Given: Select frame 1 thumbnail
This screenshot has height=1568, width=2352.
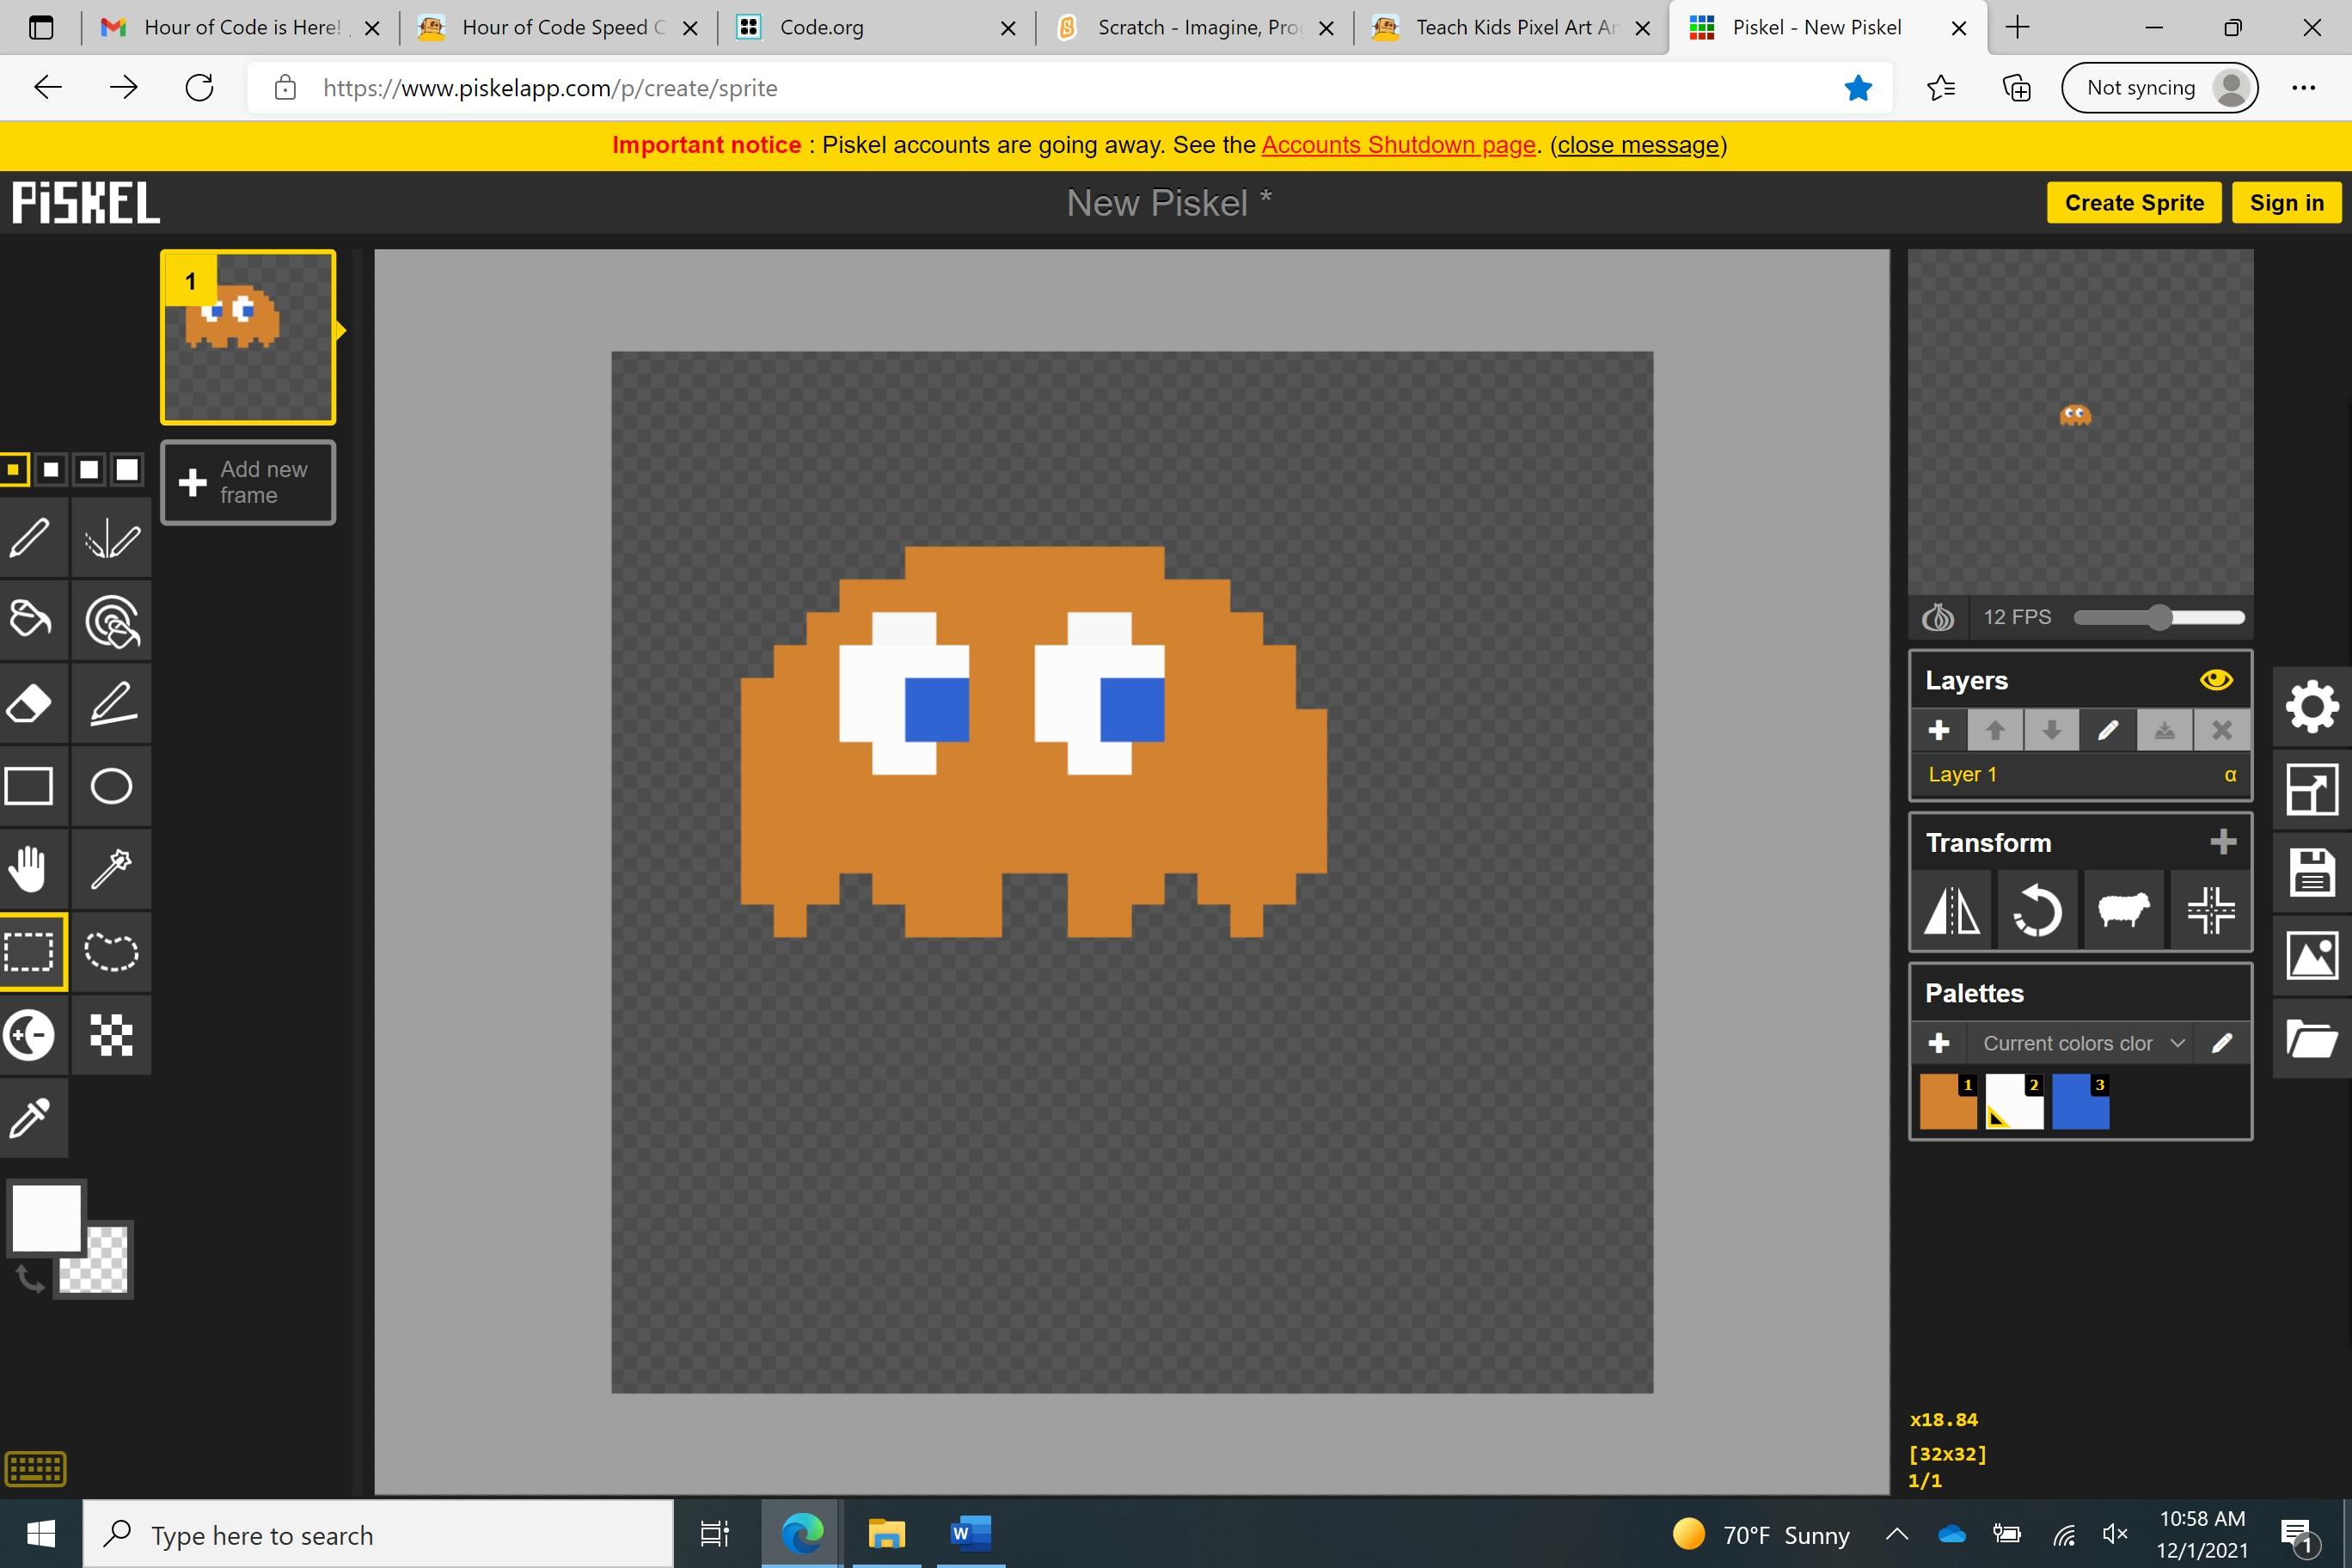Looking at the screenshot, I should tap(248, 337).
